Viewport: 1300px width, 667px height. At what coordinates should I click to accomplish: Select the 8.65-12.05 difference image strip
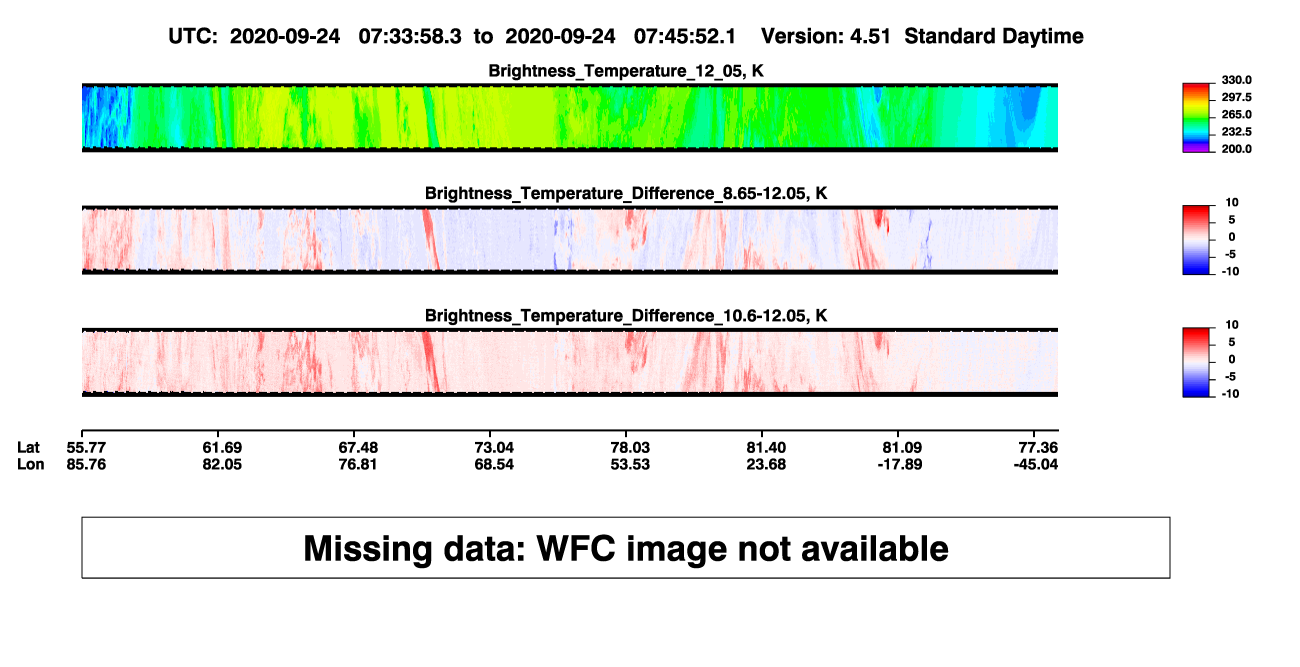point(570,240)
